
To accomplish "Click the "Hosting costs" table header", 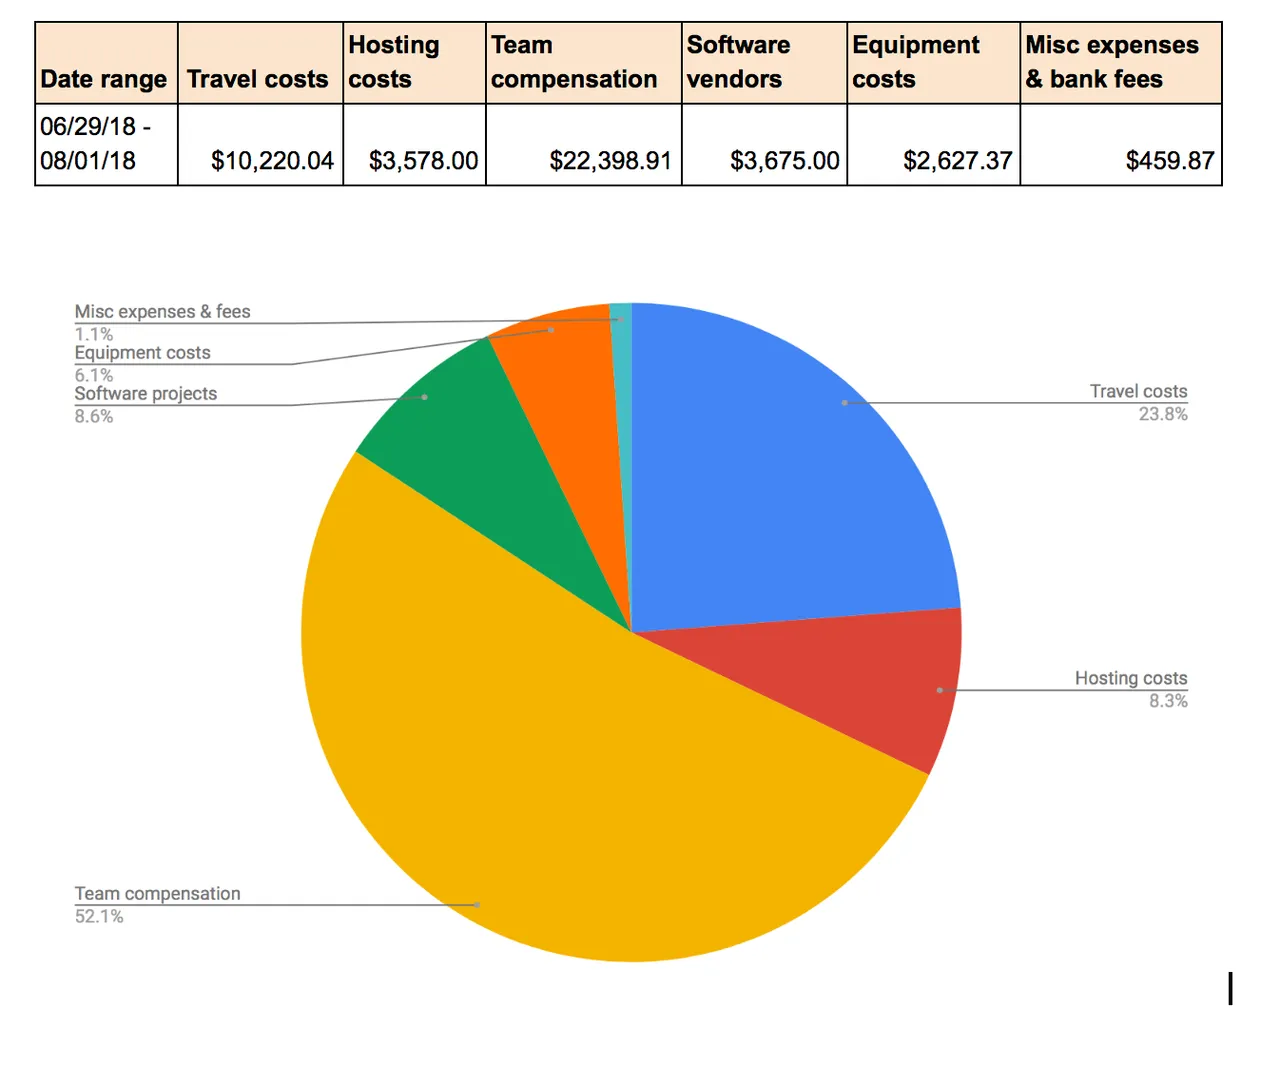I will 414,63.
